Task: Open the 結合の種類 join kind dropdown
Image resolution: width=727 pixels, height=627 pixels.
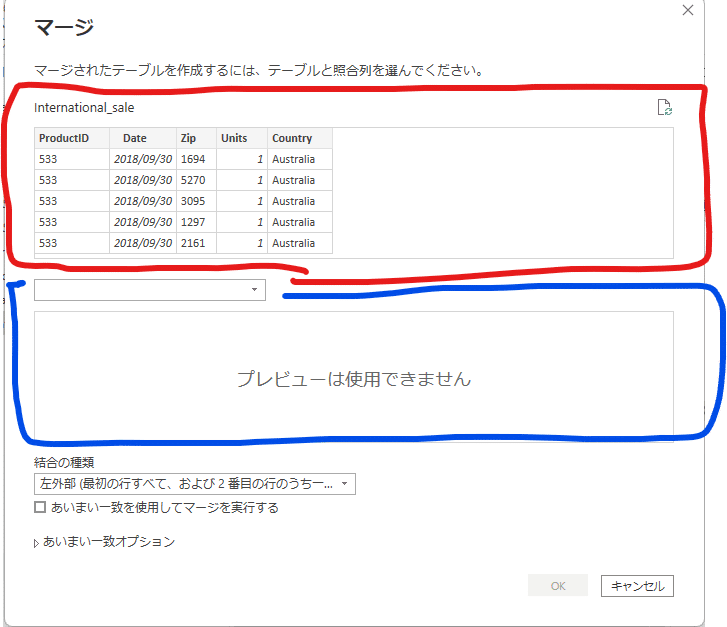Action: pos(195,484)
